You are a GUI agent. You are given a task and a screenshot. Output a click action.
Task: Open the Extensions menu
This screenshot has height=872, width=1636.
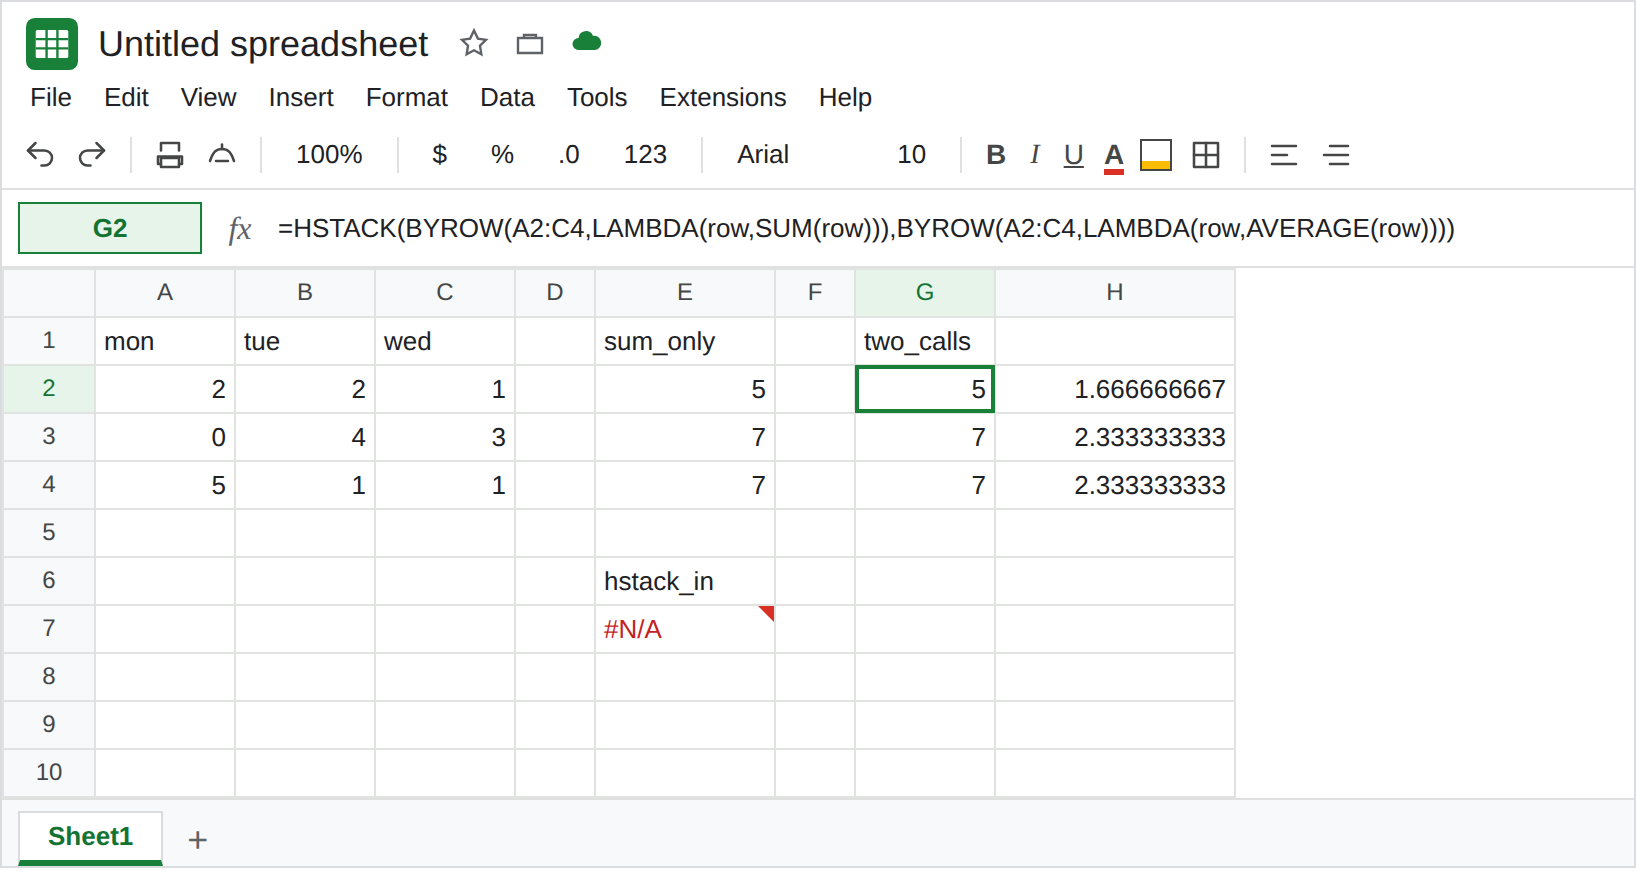coord(723,97)
